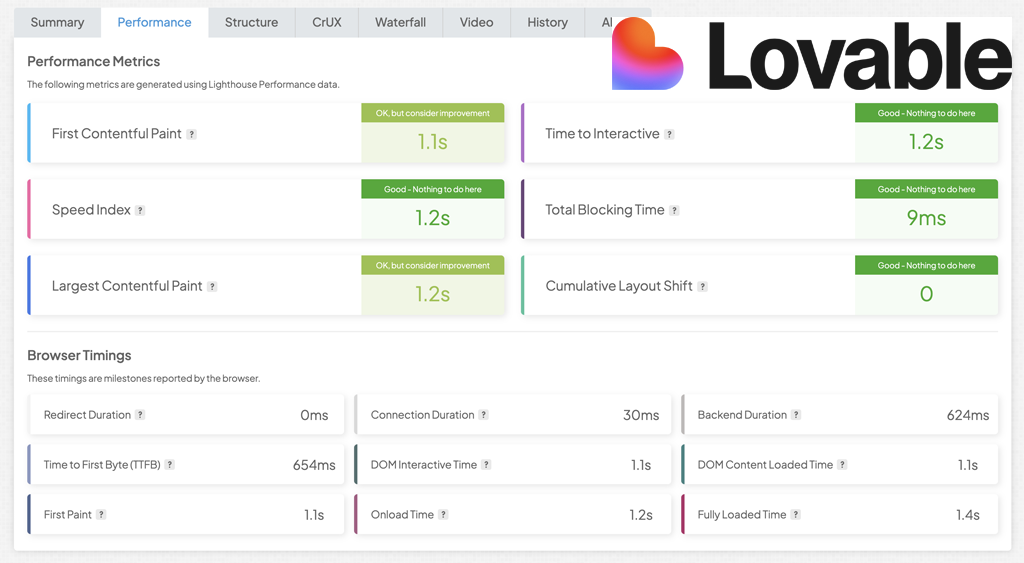This screenshot has height=563, width=1024.
Task: Click the Largest Contentful Paint label
Action: 127,286
